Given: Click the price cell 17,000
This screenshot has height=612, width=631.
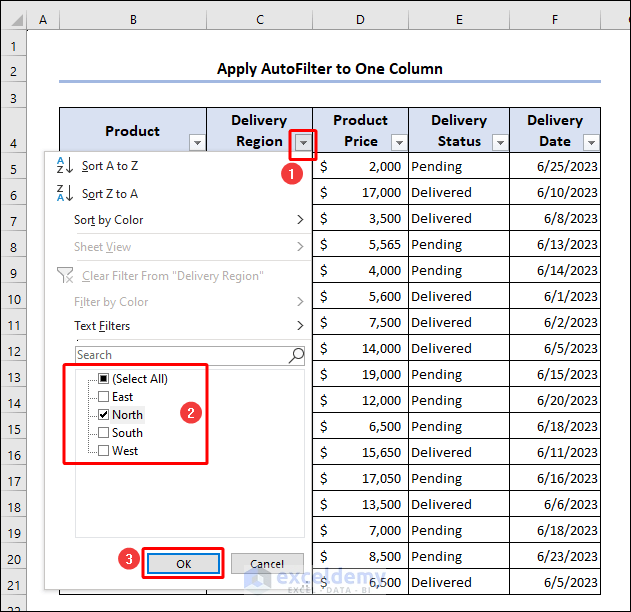Looking at the screenshot, I should (x=361, y=192).
